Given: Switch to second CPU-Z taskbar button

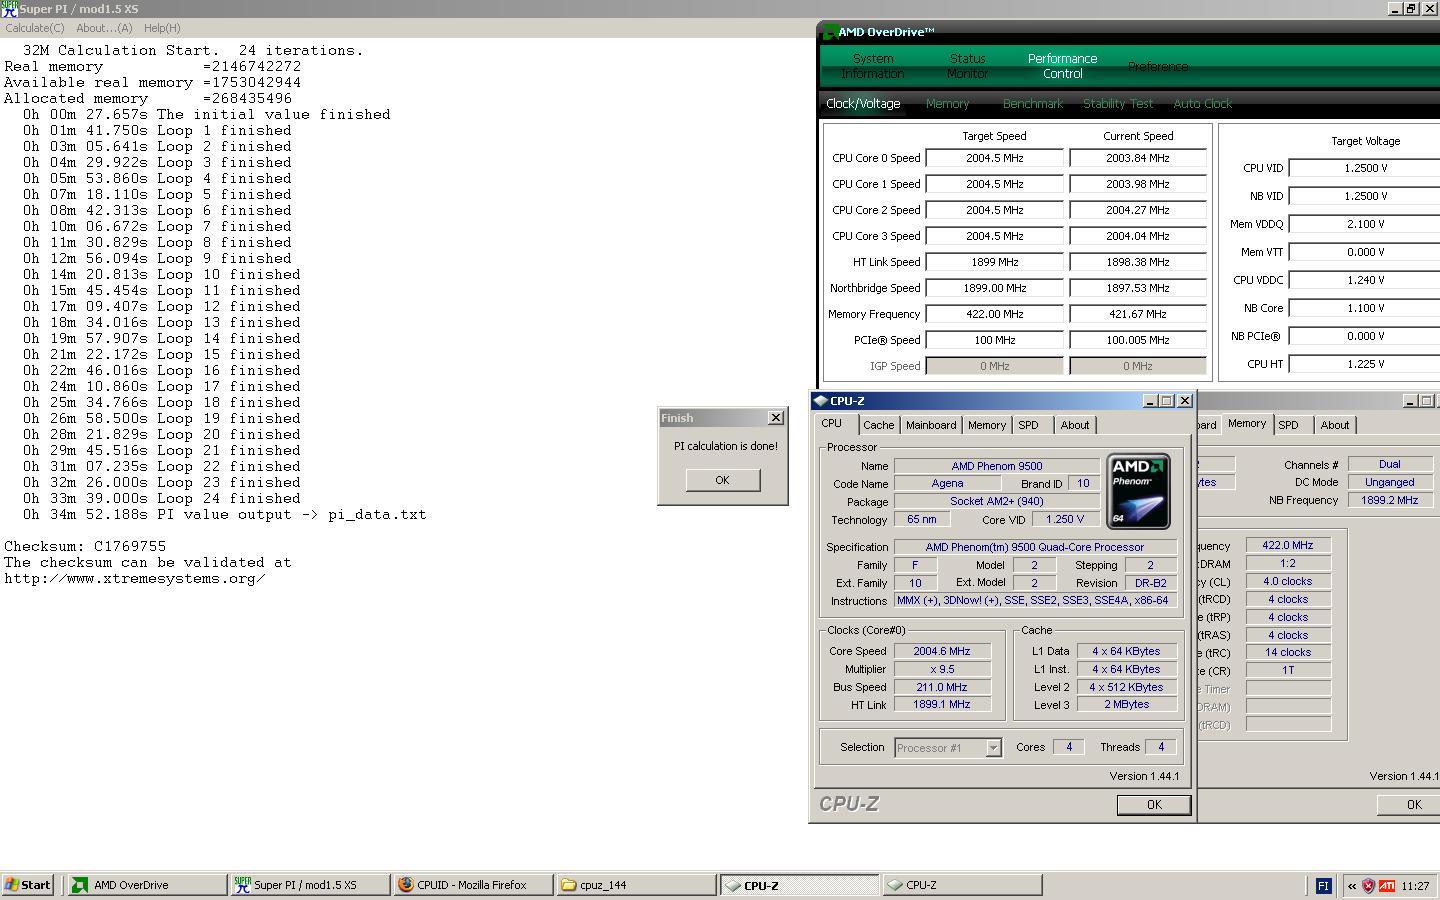Looking at the screenshot, I should pos(962,885).
